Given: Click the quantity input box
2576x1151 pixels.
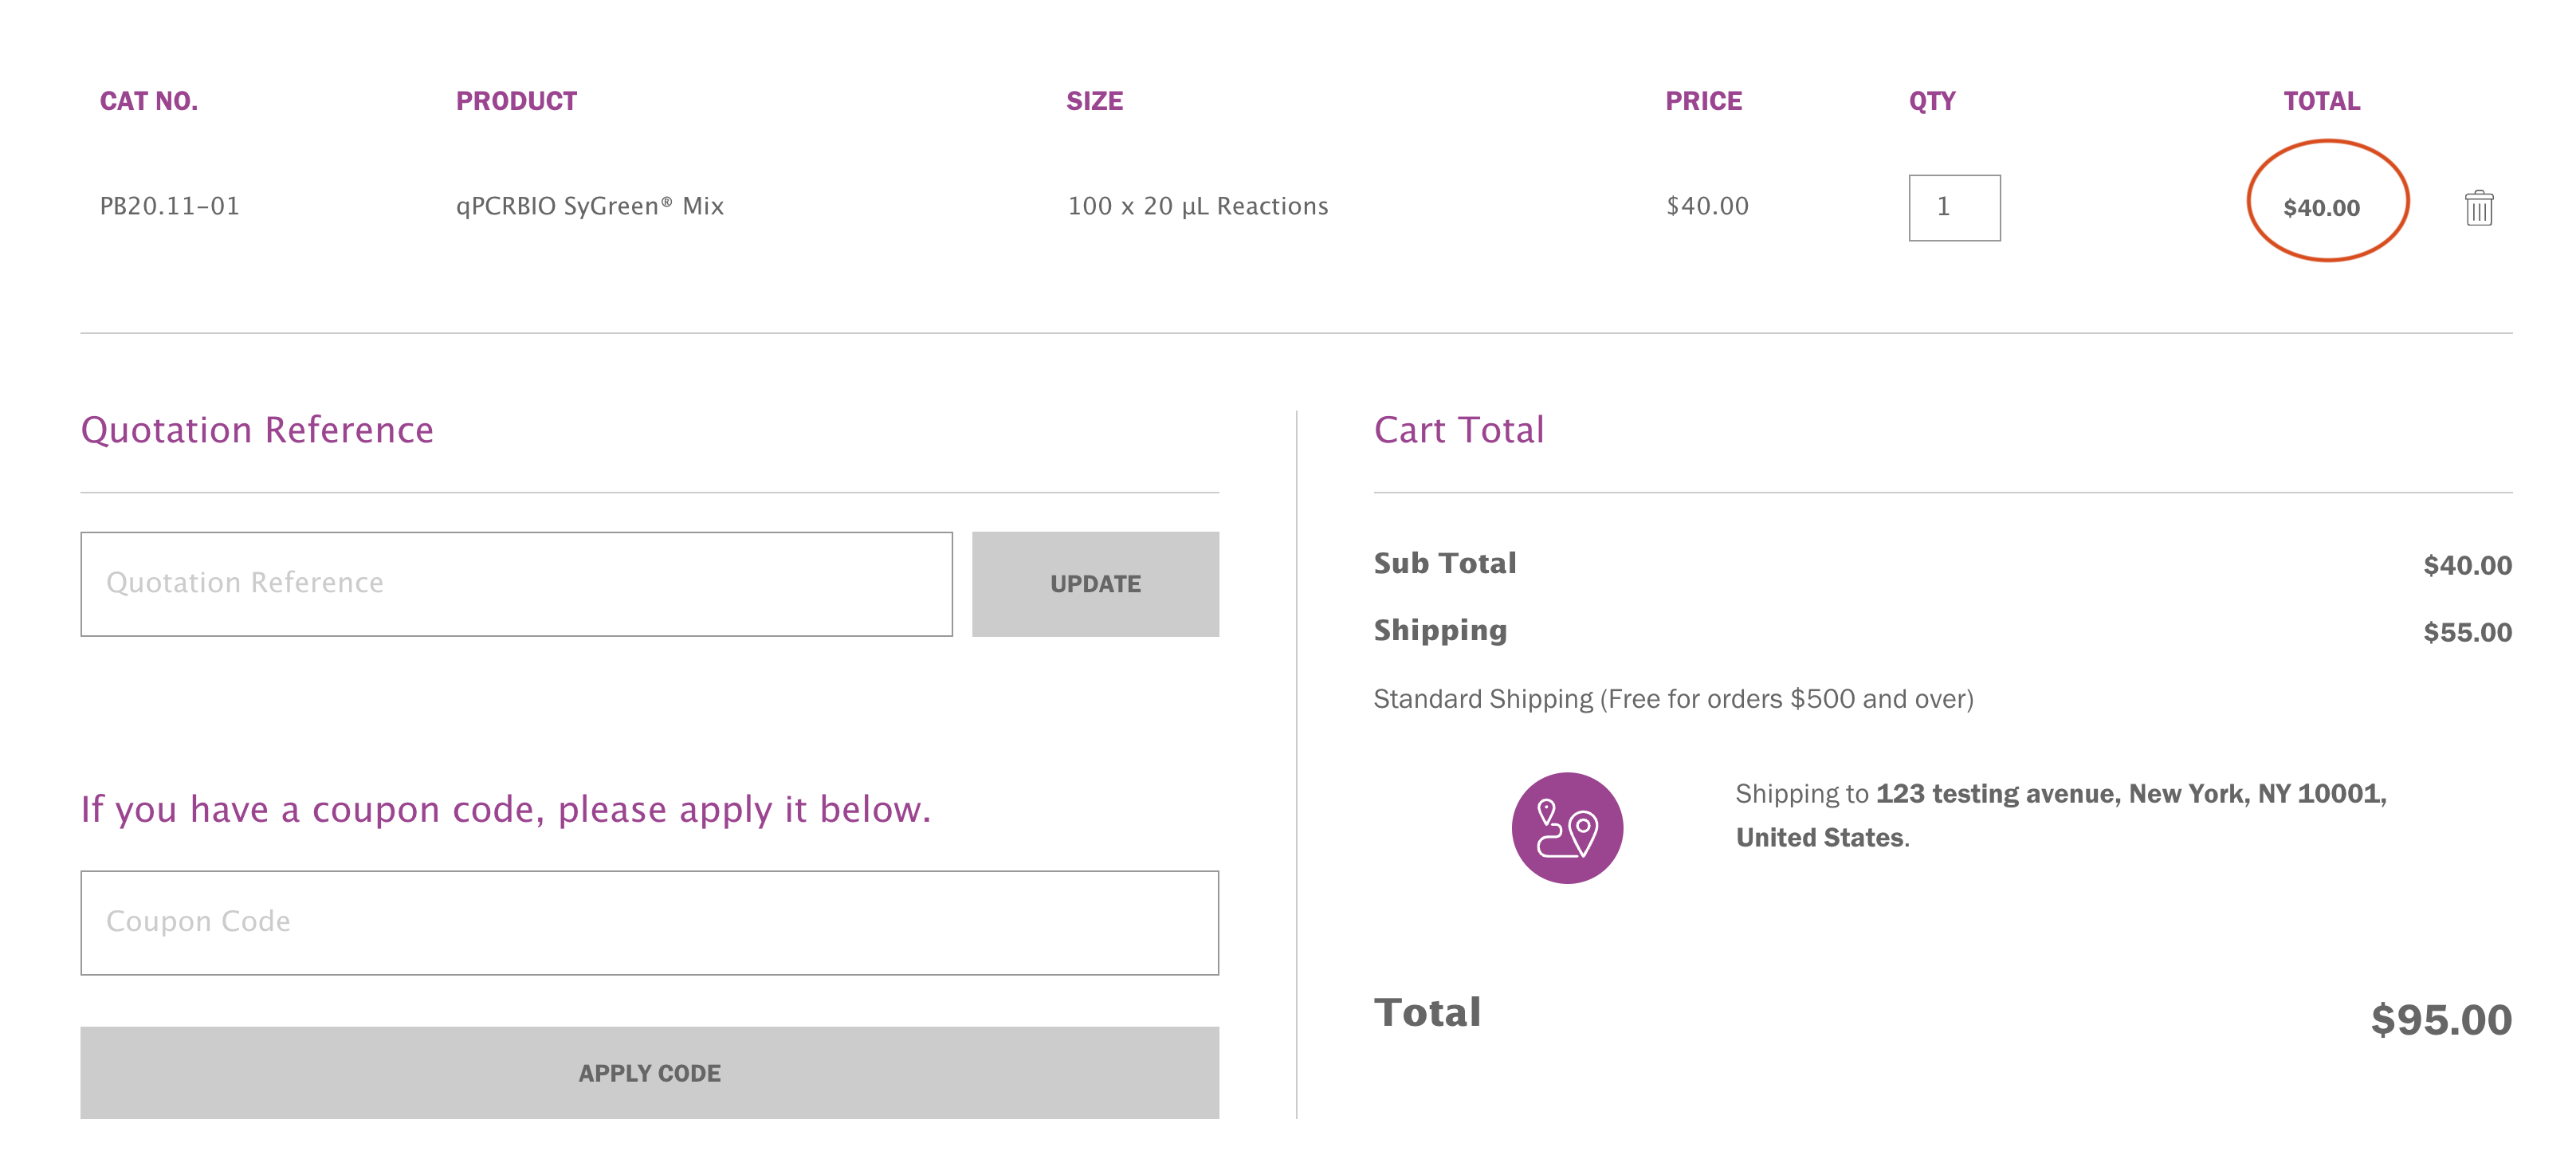Looking at the screenshot, I should coord(1953,208).
